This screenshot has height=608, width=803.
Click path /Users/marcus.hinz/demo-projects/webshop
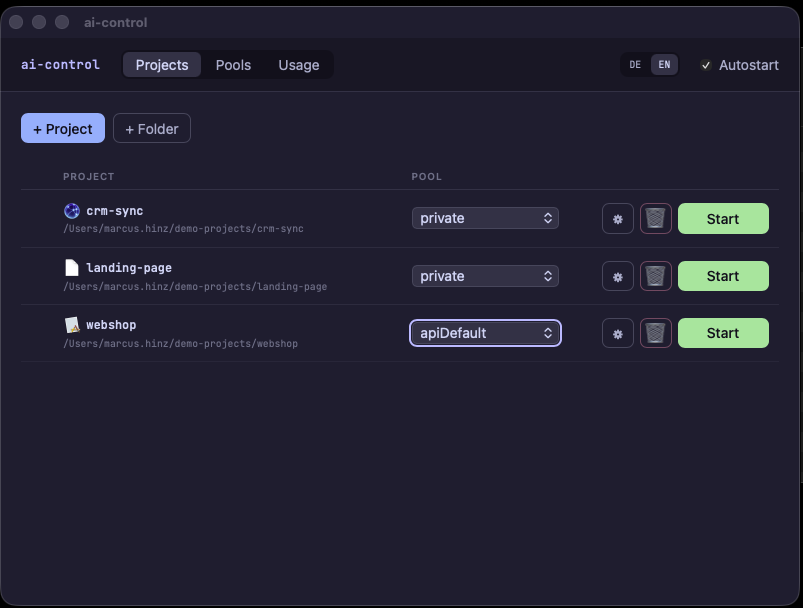pyautogui.click(x=180, y=343)
